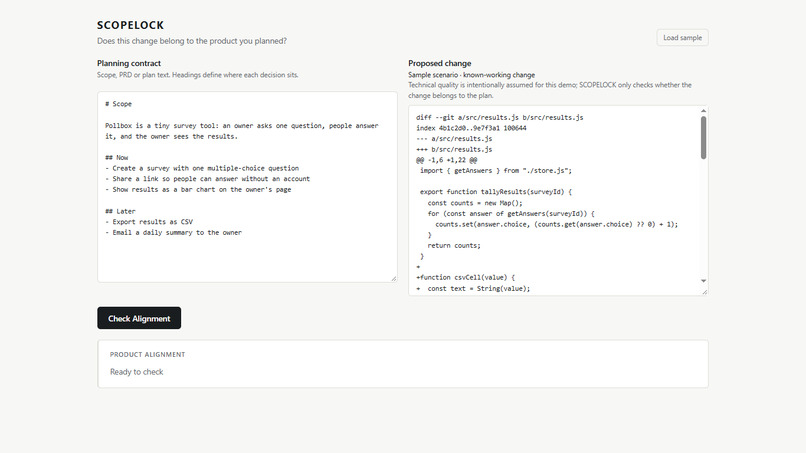Click the "Does this change belong" tagline

pyautogui.click(x=192, y=41)
